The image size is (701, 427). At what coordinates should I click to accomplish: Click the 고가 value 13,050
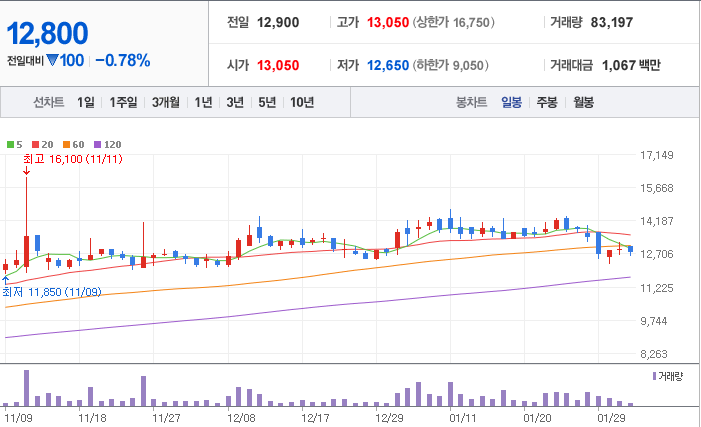point(388,22)
